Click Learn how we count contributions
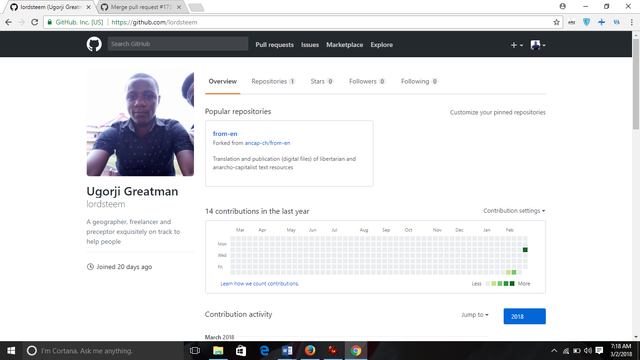Screen dimensions: 640x360 [x=260, y=283]
